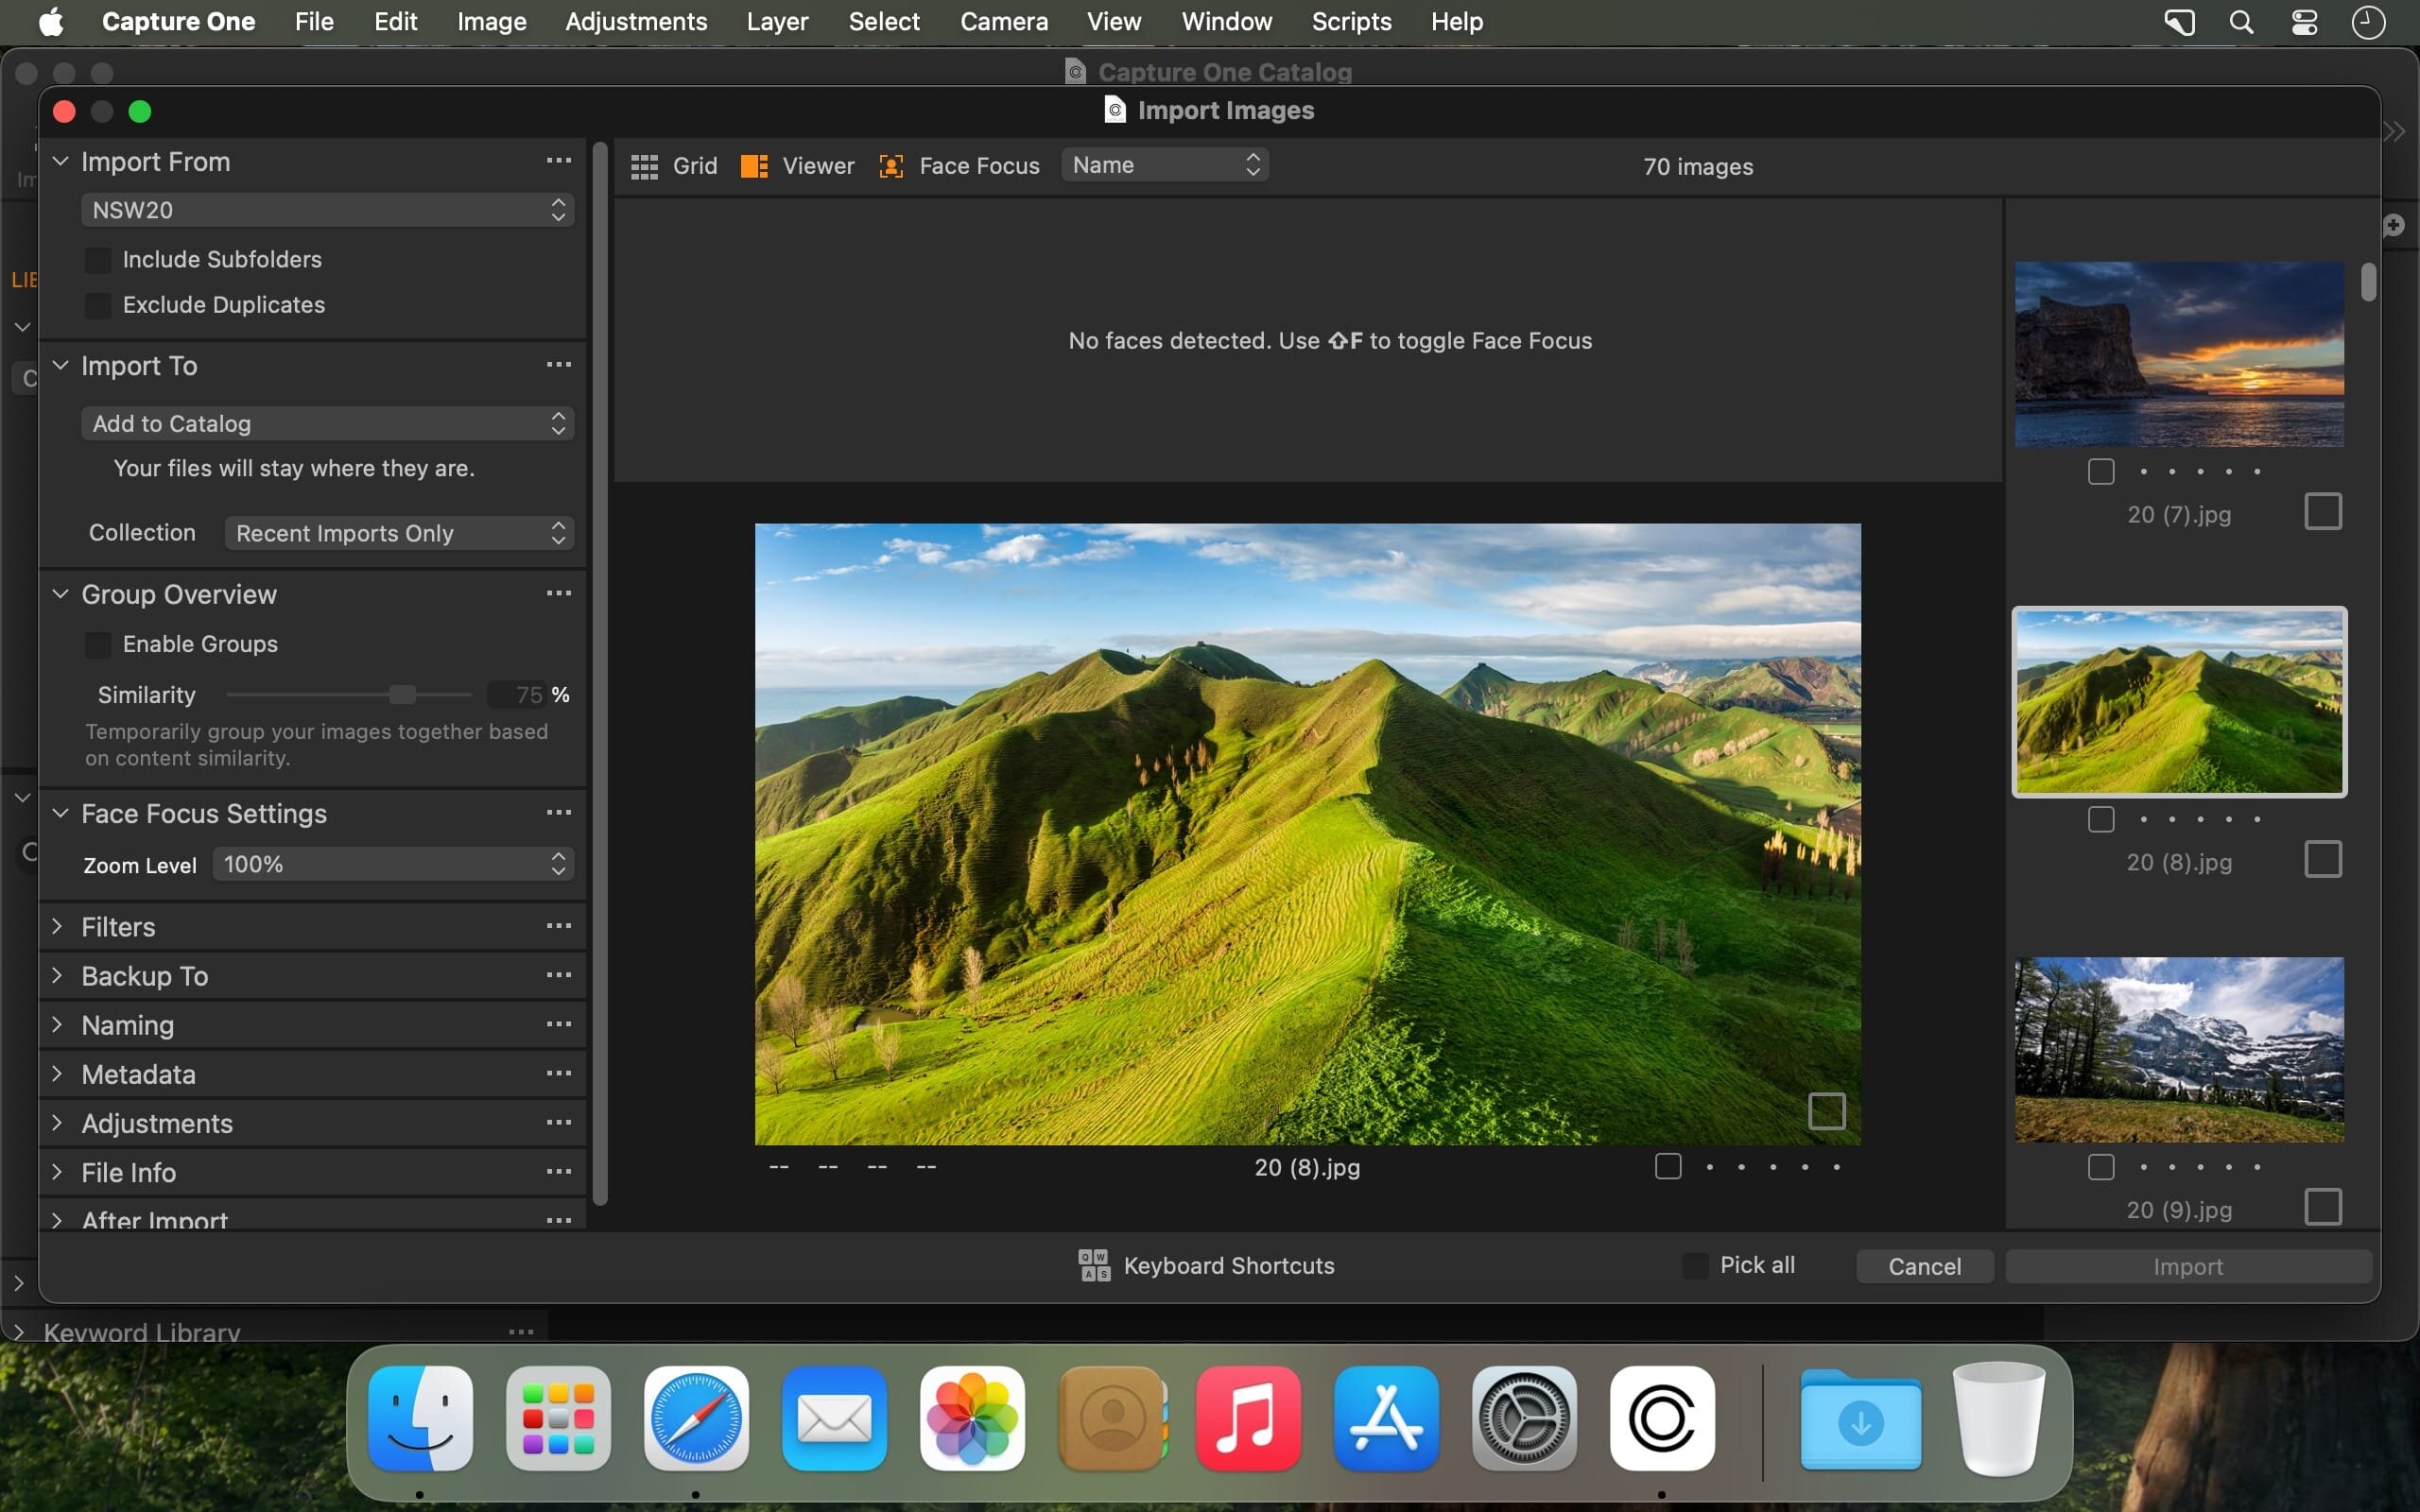Open the Layer menu
Image resolution: width=2420 pixels, height=1512 pixels.
point(776,22)
